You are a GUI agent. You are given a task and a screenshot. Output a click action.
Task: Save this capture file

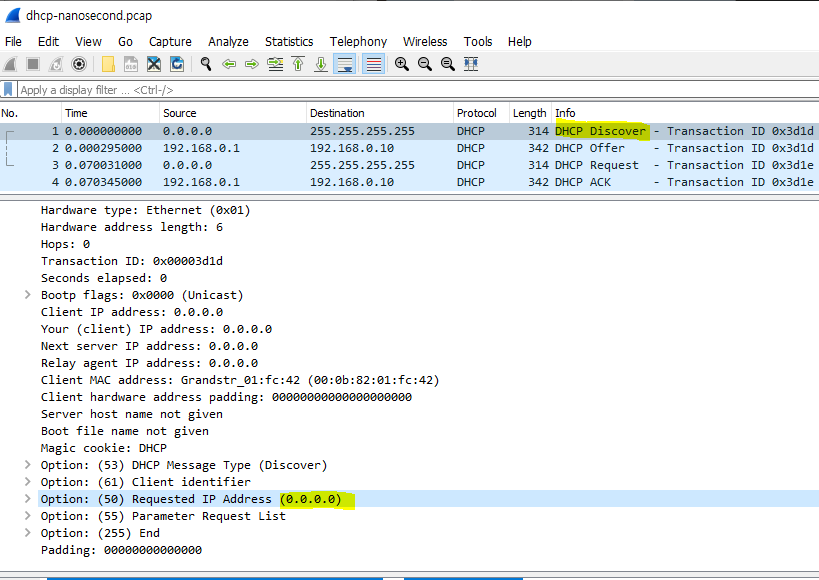(131, 64)
